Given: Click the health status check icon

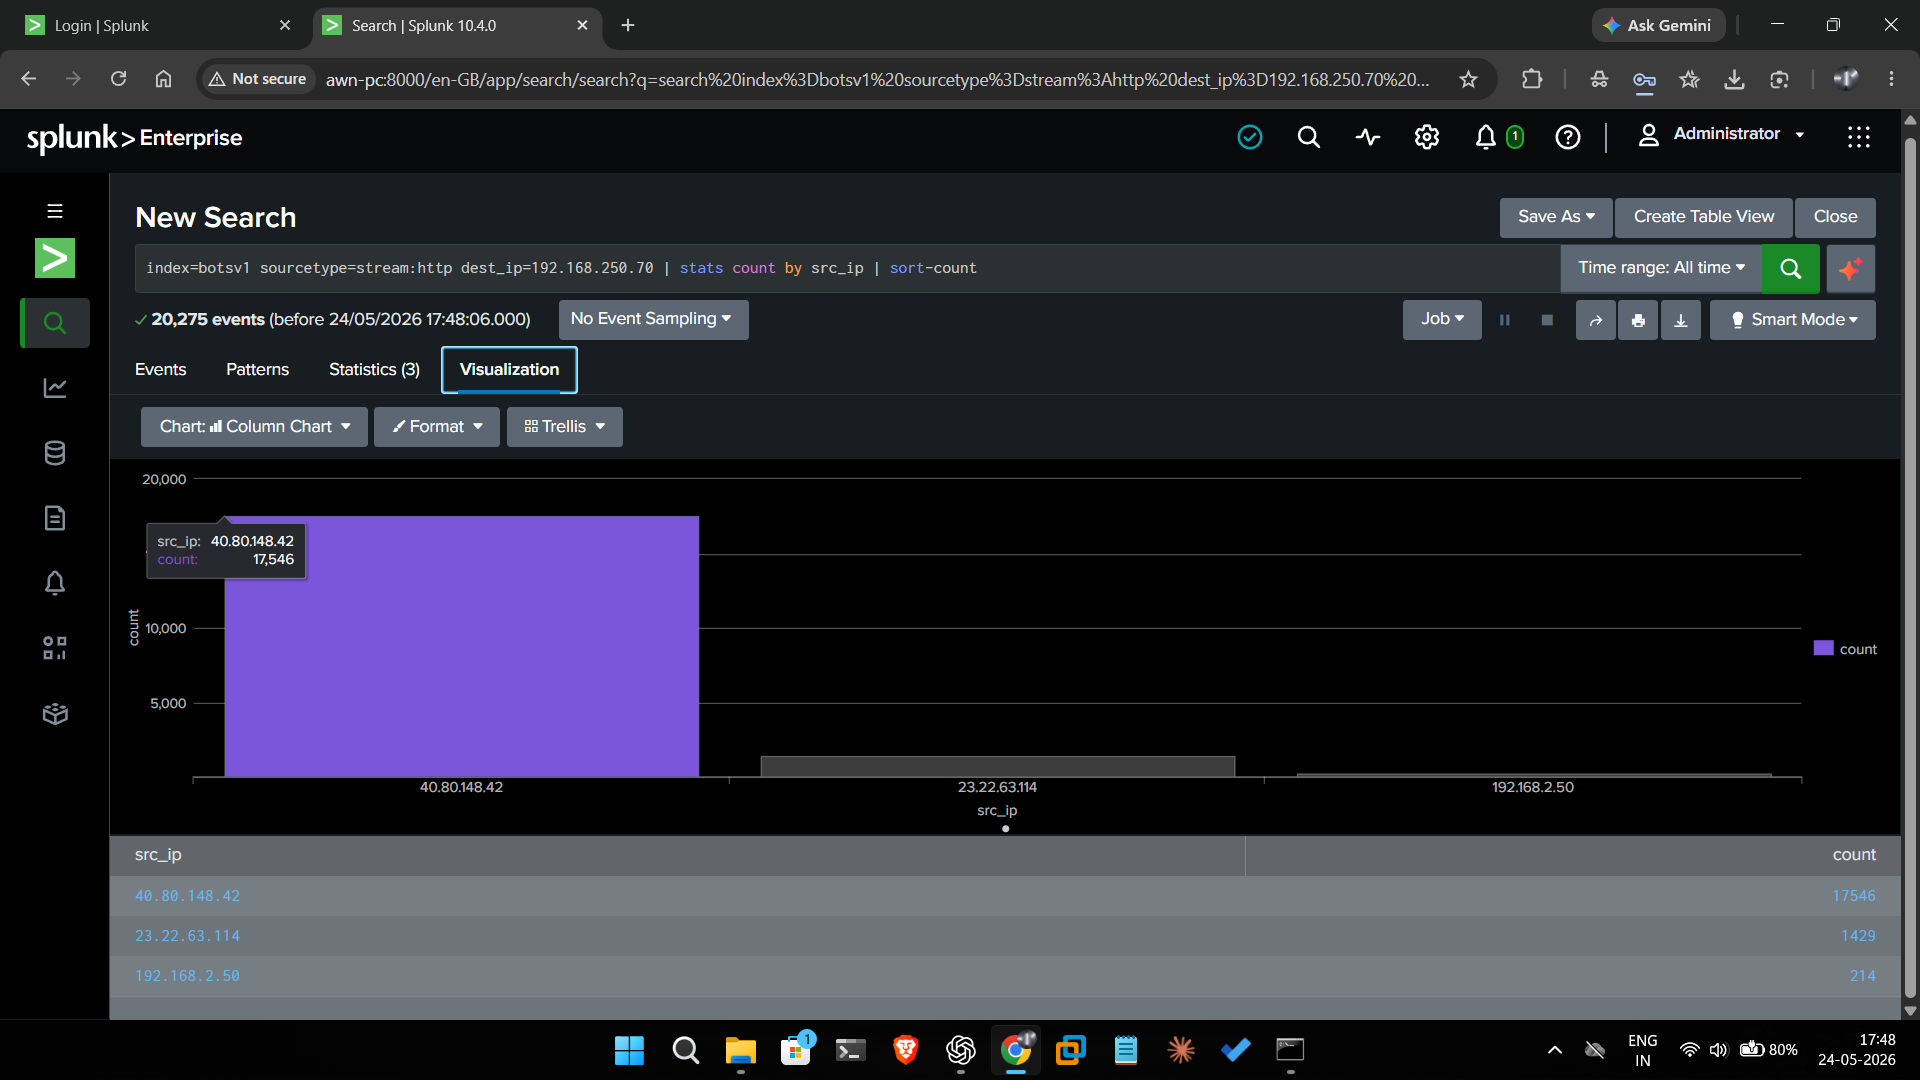Looking at the screenshot, I should coord(1250,137).
